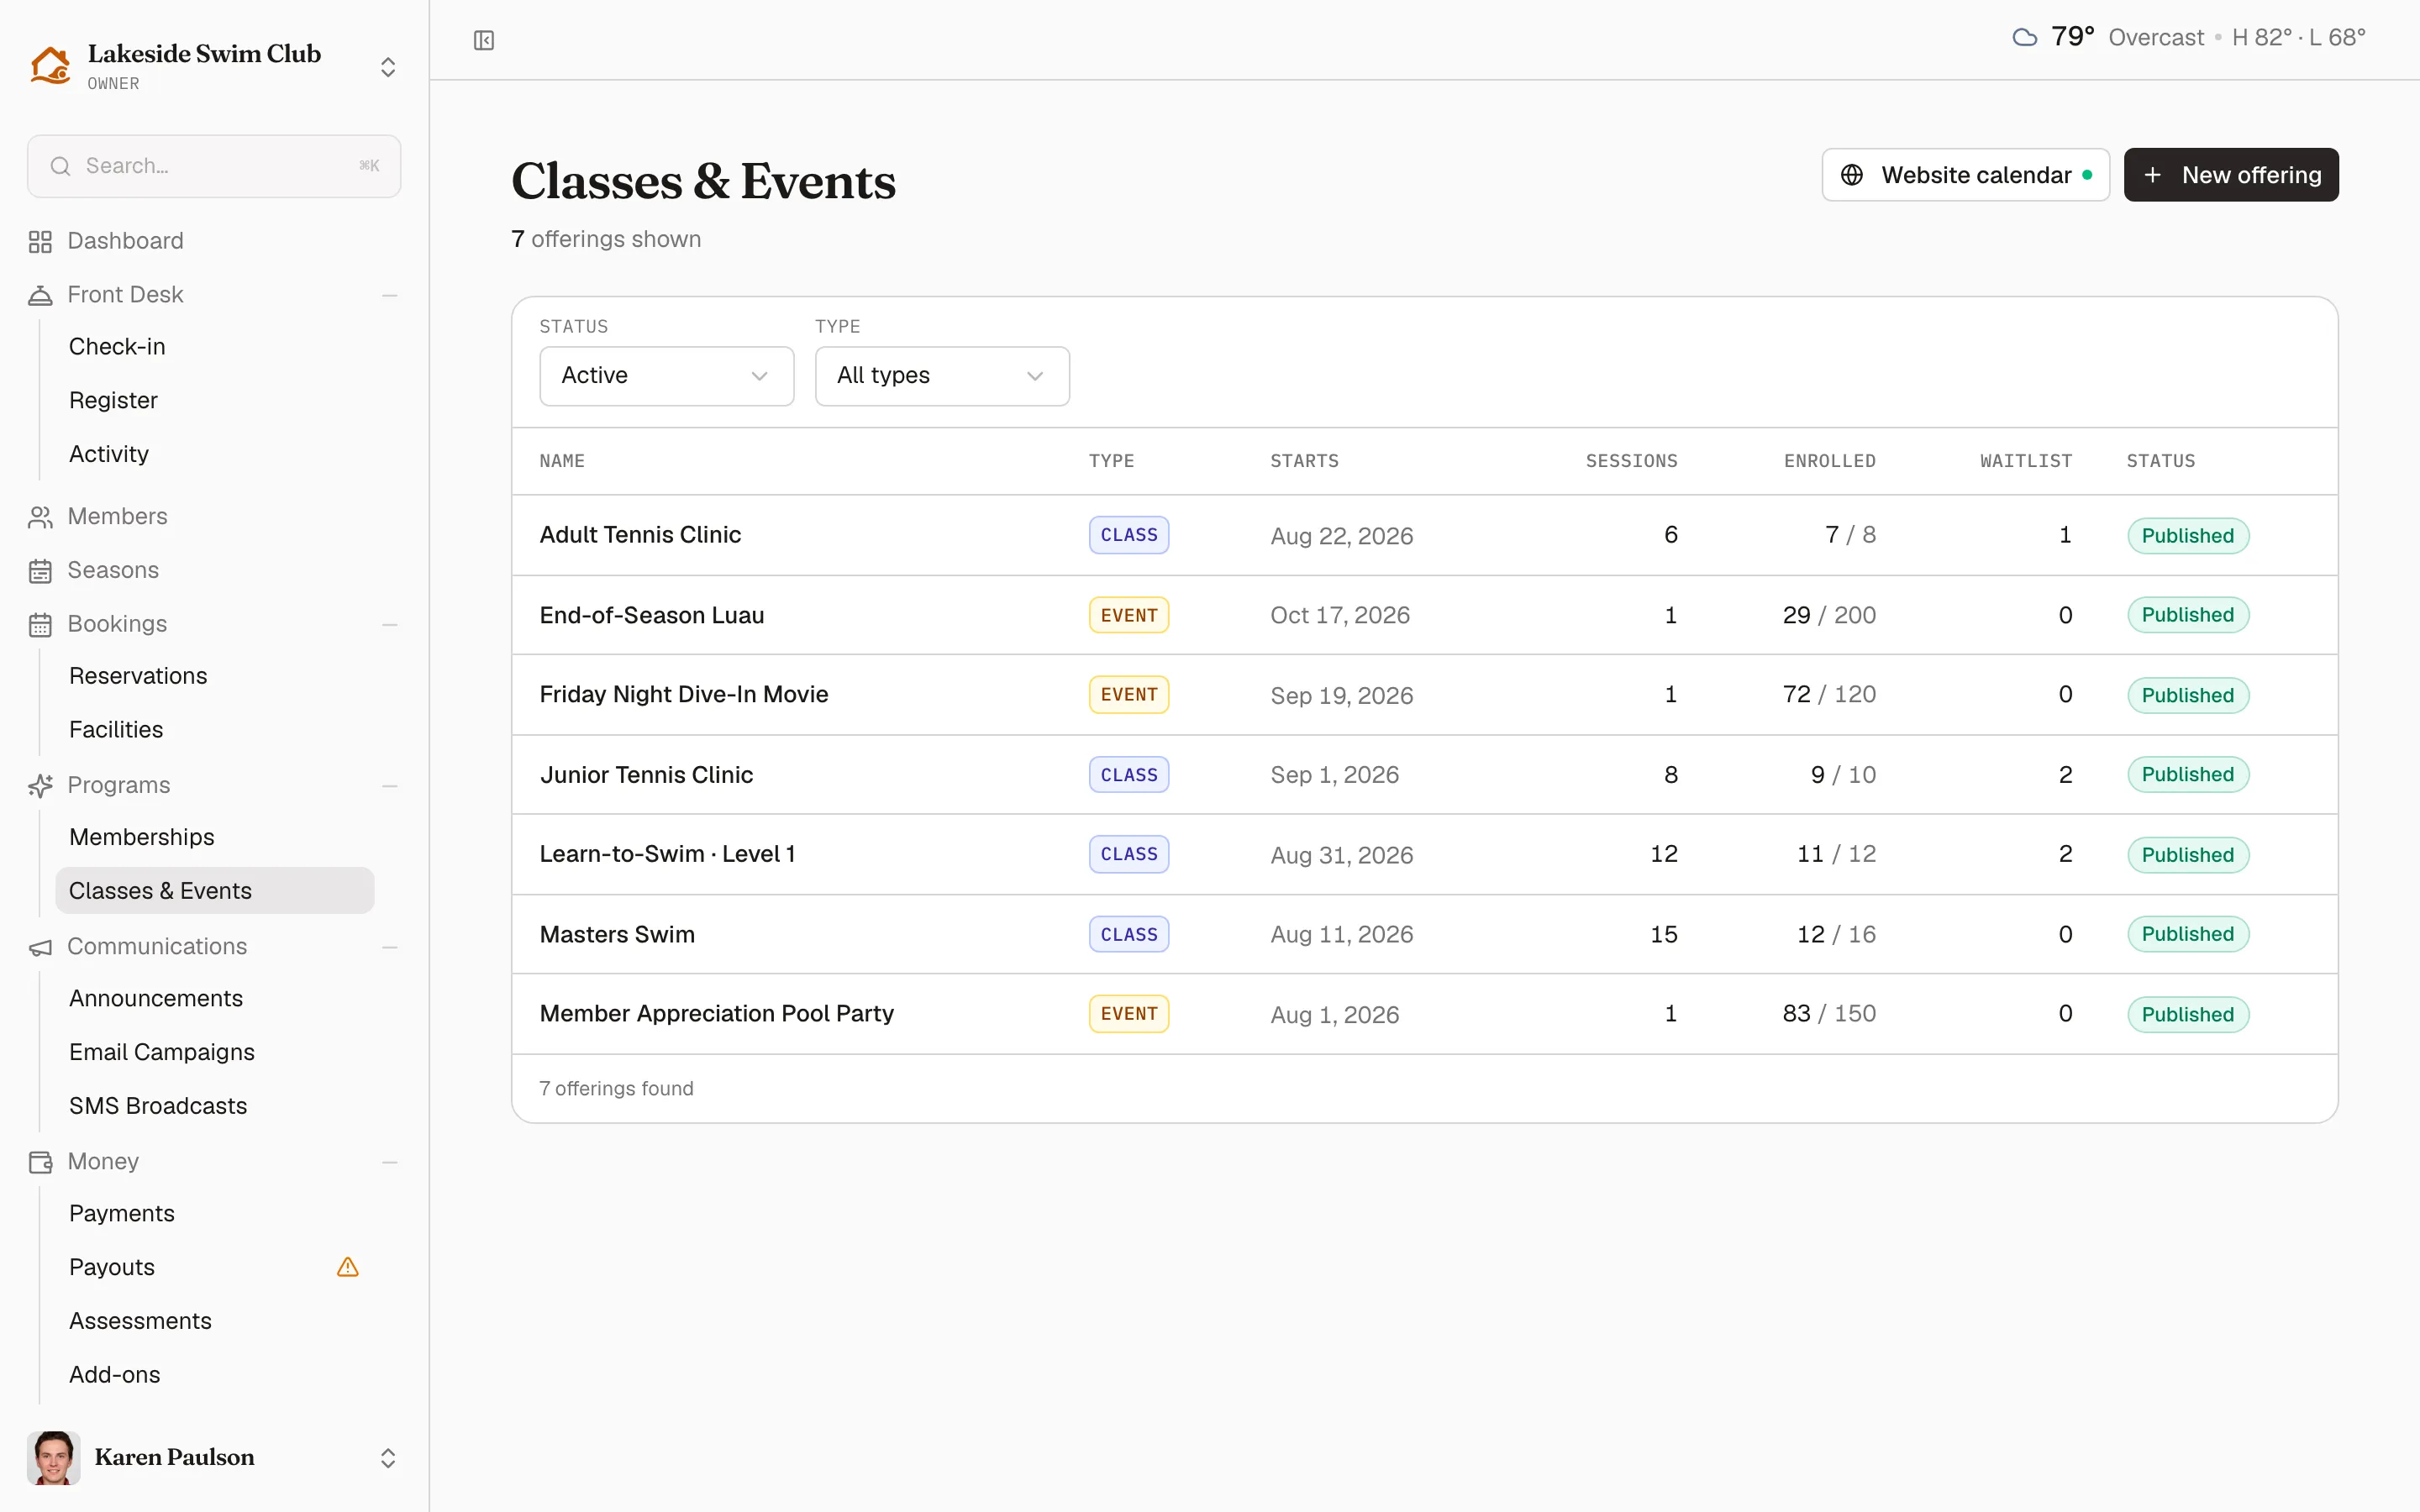Focus the Search input field
Viewport: 2420px width, 1512px height.
pyautogui.click(x=214, y=166)
